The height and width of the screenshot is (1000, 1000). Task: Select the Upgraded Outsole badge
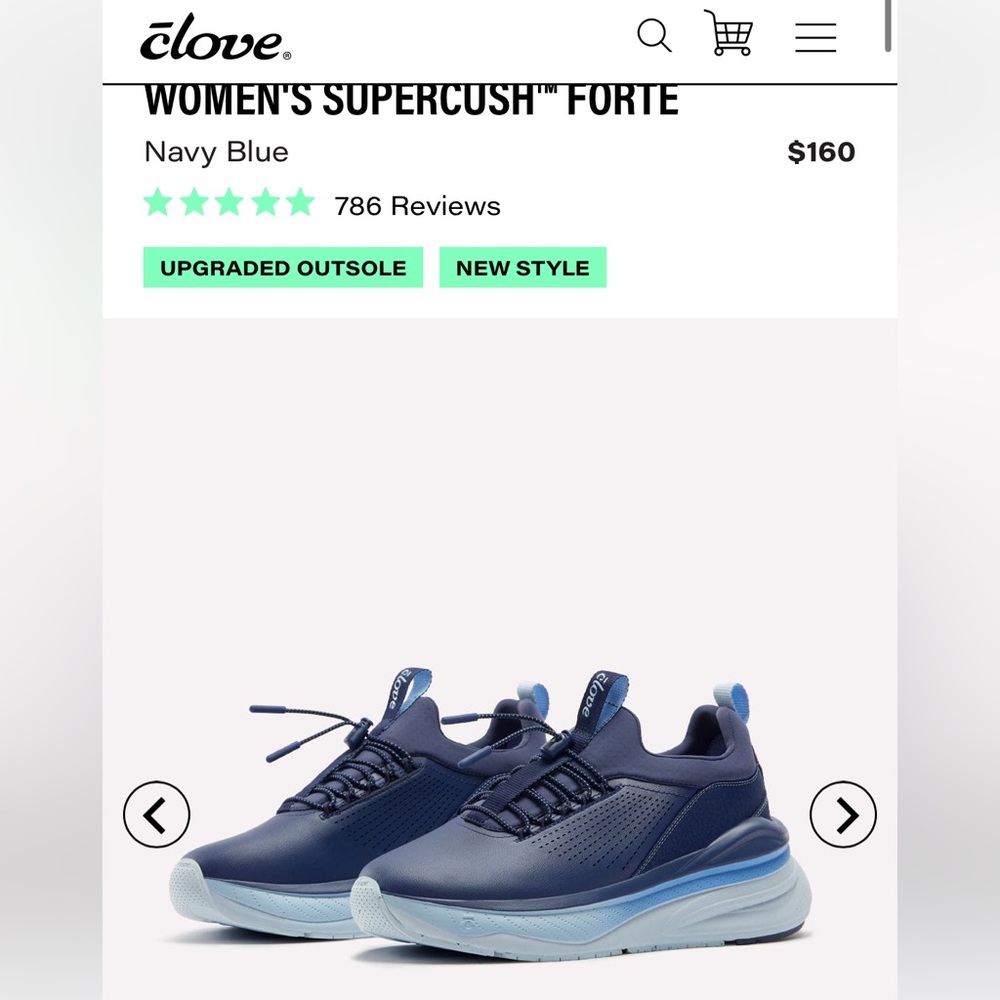[283, 267]
